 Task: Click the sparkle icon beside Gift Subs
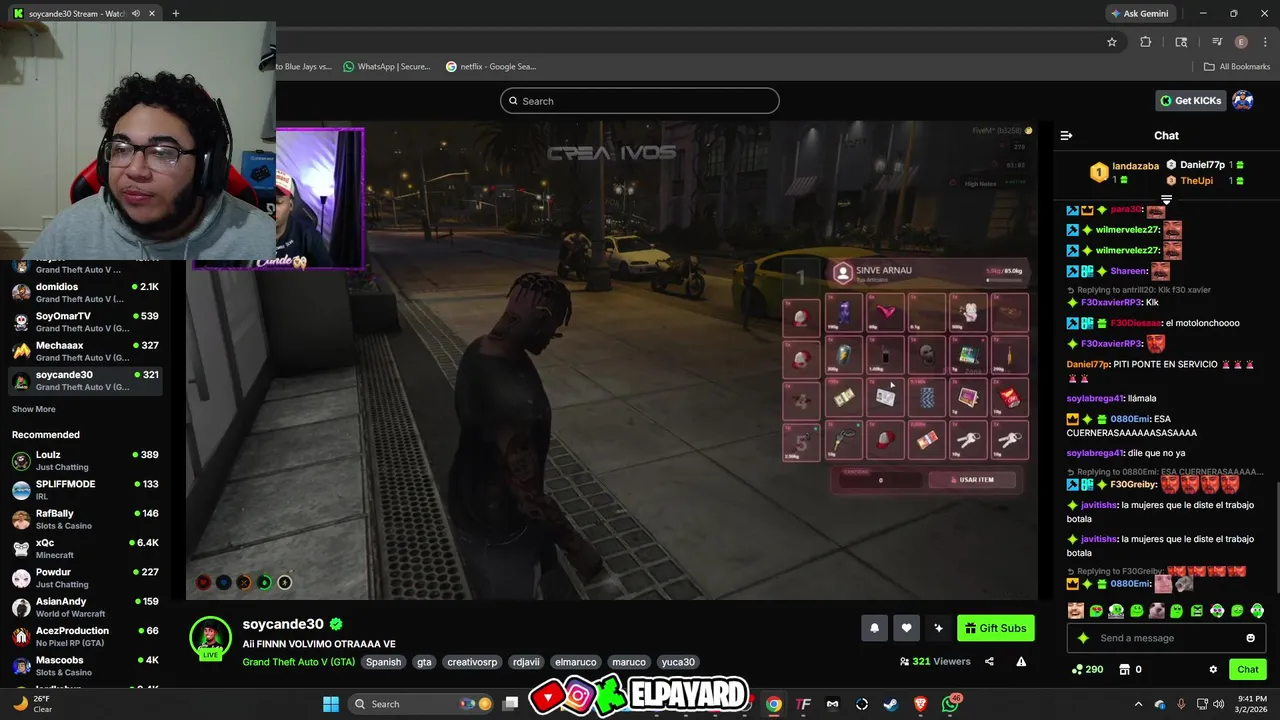(x=938, y=628)
